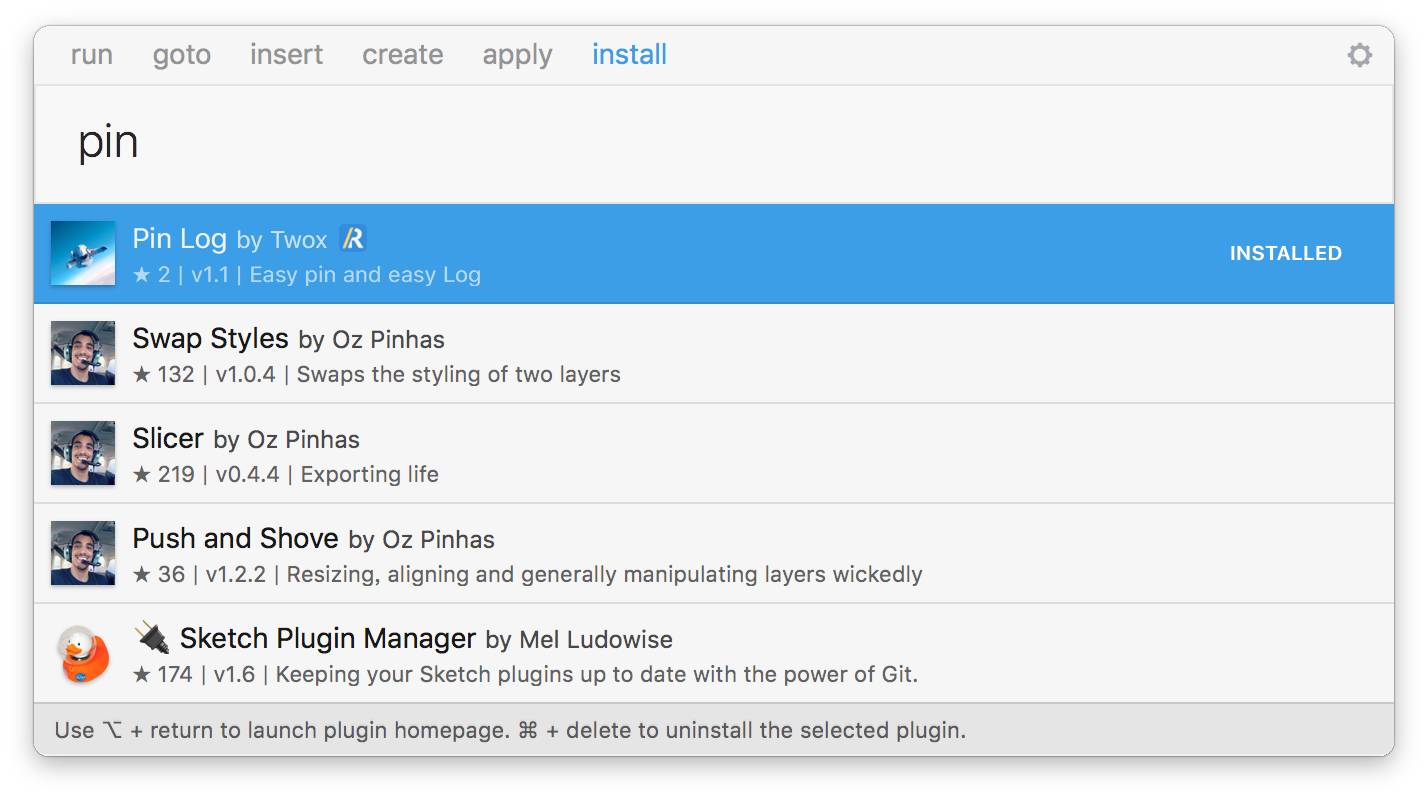
Task: Click 'by Oz Pinhas' on Swap Styles row
Action: 372,340
